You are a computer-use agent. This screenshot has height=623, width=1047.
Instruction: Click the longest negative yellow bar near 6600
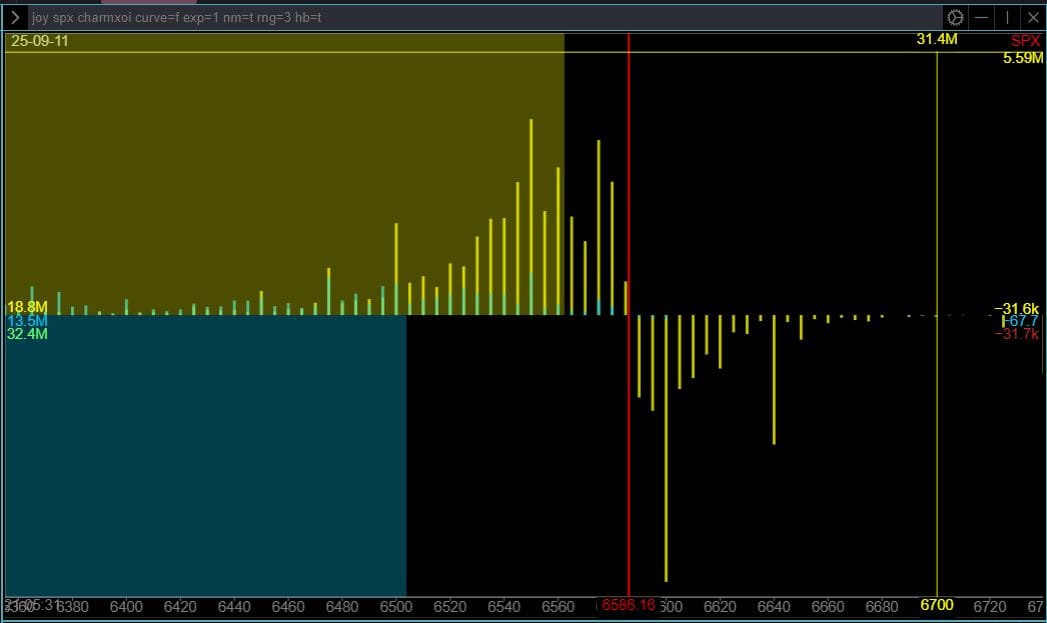[666, 450]
